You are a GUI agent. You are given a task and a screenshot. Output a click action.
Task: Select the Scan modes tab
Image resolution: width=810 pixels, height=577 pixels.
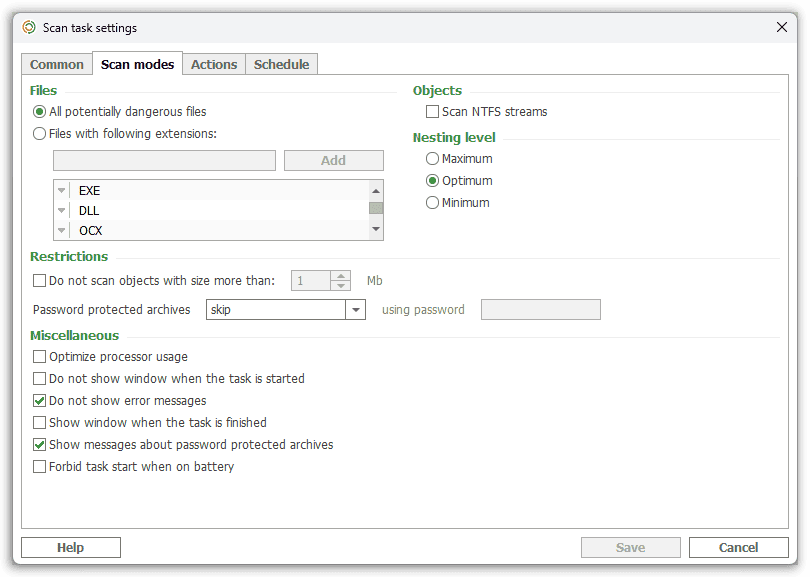[x=137, y=64]
